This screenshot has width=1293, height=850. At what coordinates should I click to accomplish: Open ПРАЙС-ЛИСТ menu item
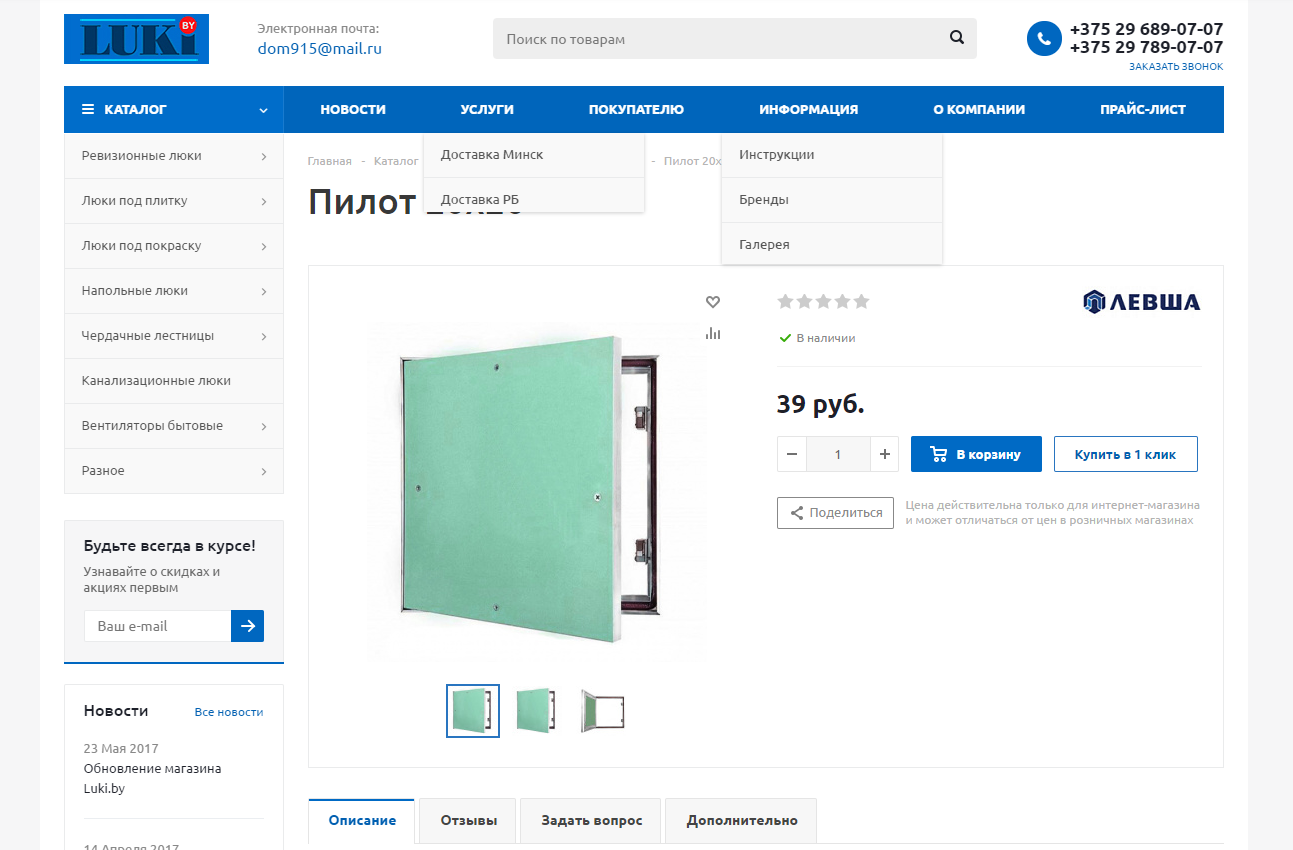click(x=1143, y=109)
